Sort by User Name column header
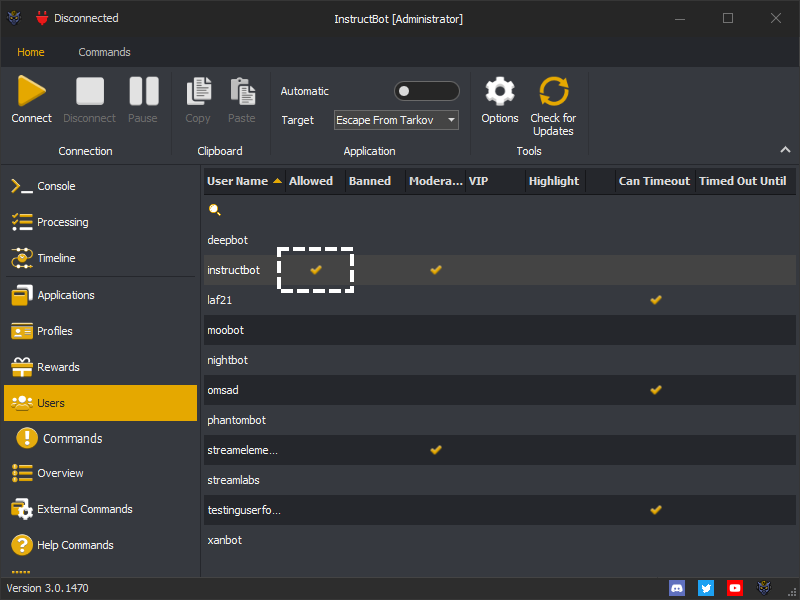This screenshot has width=800, height=600. pos(244,181)
